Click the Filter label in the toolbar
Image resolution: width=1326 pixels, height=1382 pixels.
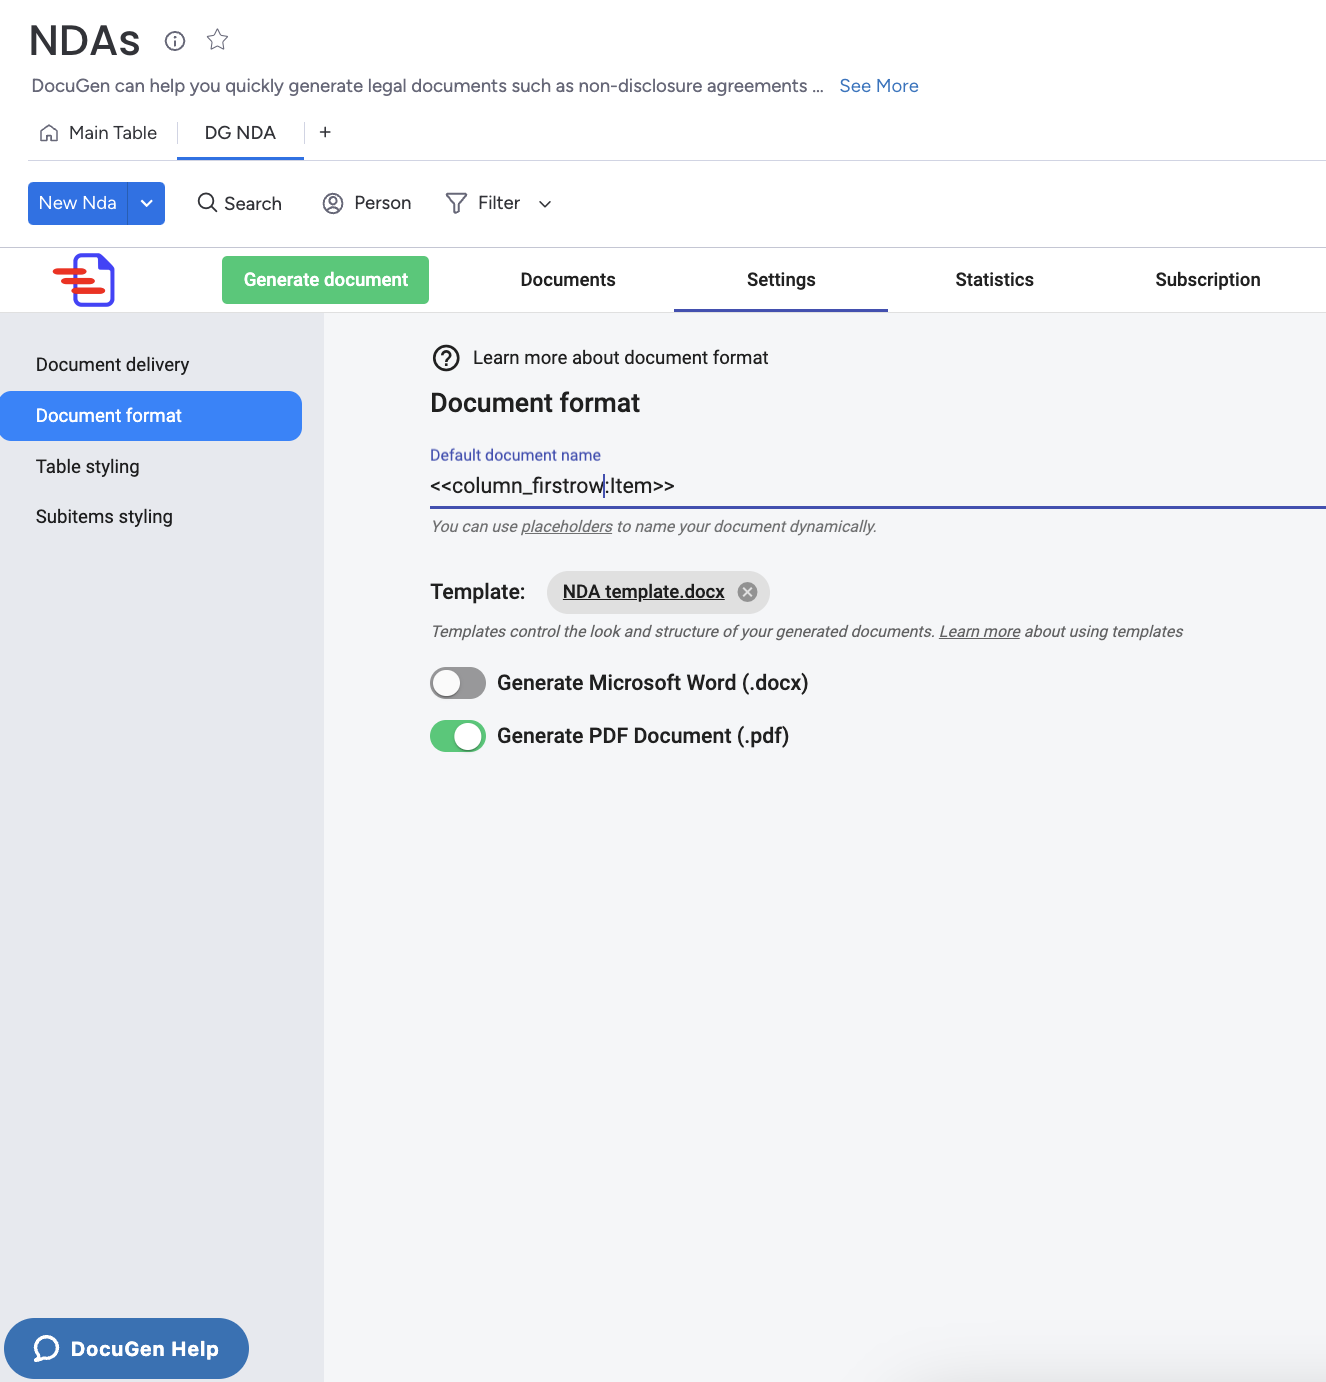click(x=499, y=203)
